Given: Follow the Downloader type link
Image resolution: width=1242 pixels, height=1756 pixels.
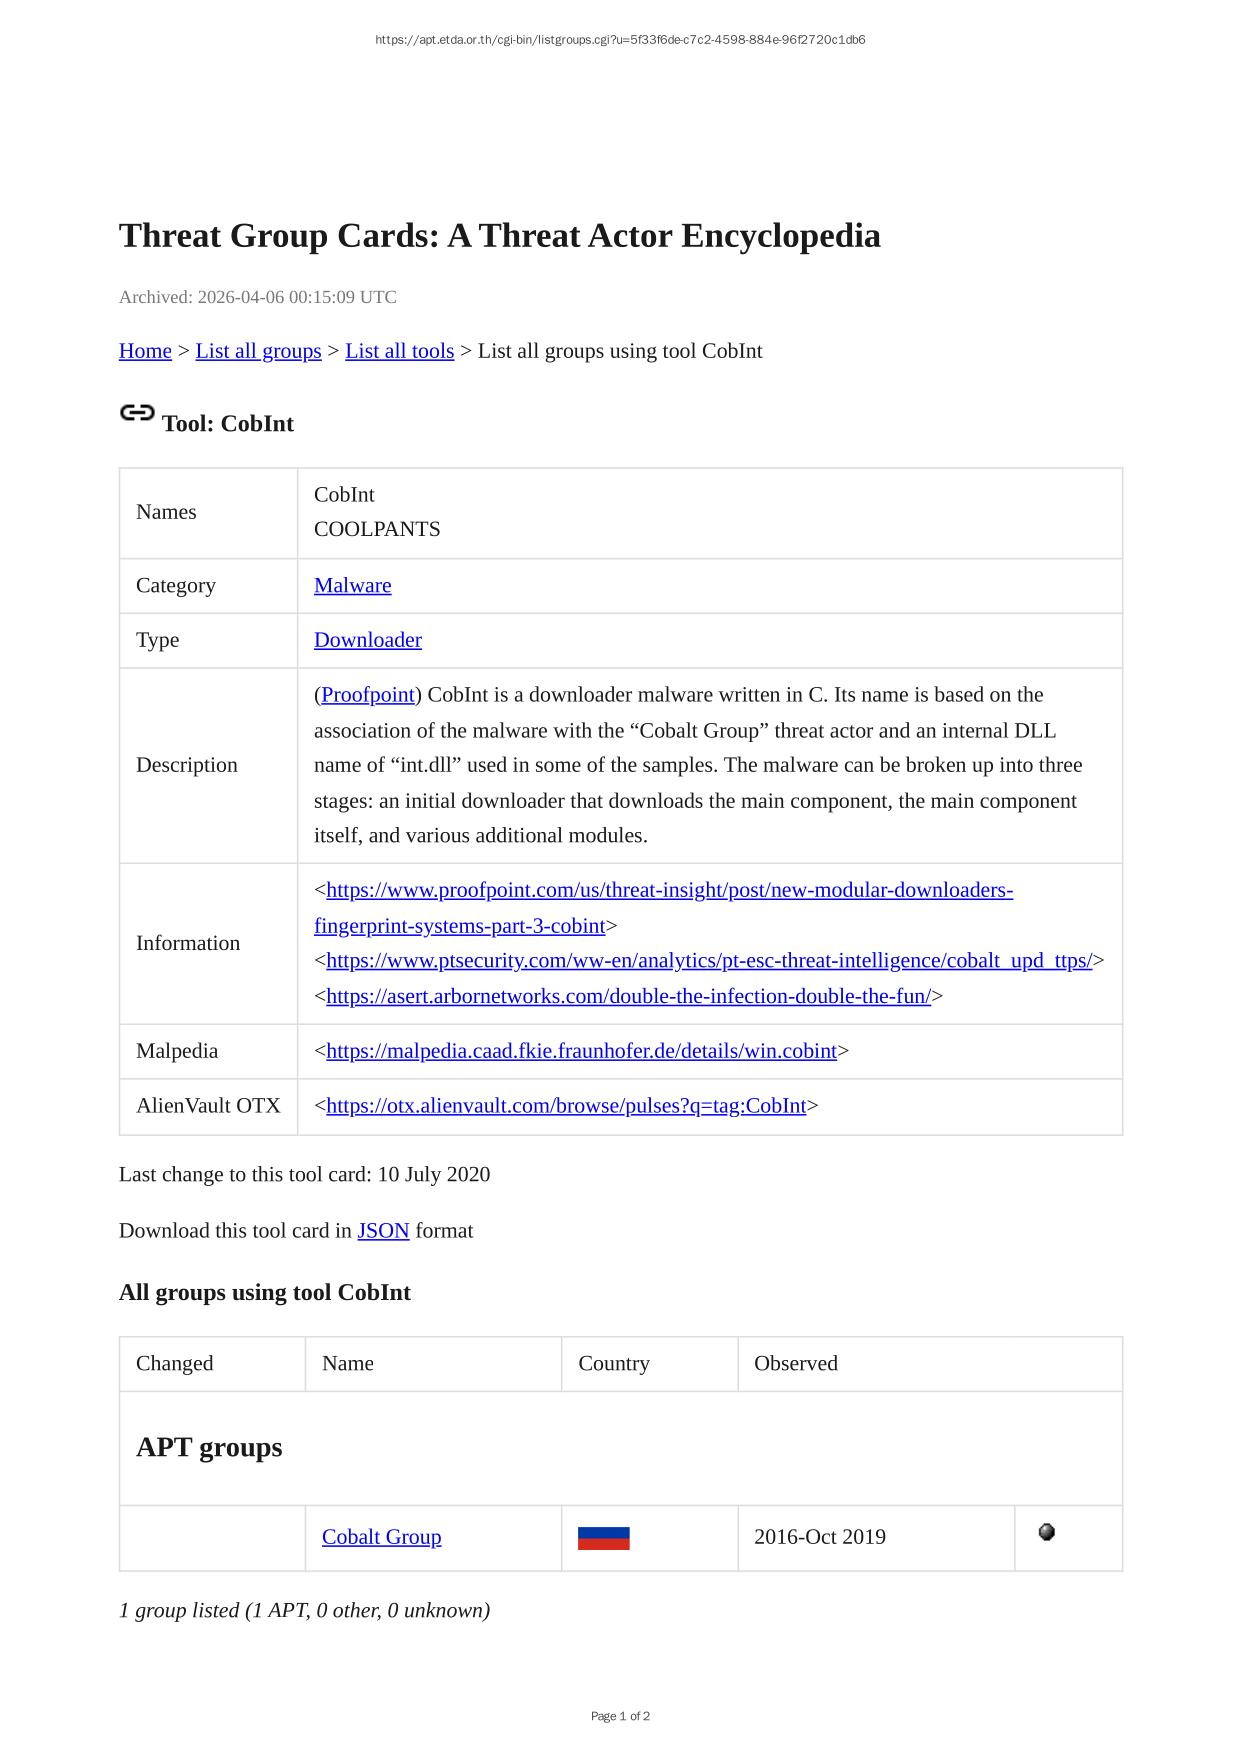Looking at the screenshot, I should (367, 640).
